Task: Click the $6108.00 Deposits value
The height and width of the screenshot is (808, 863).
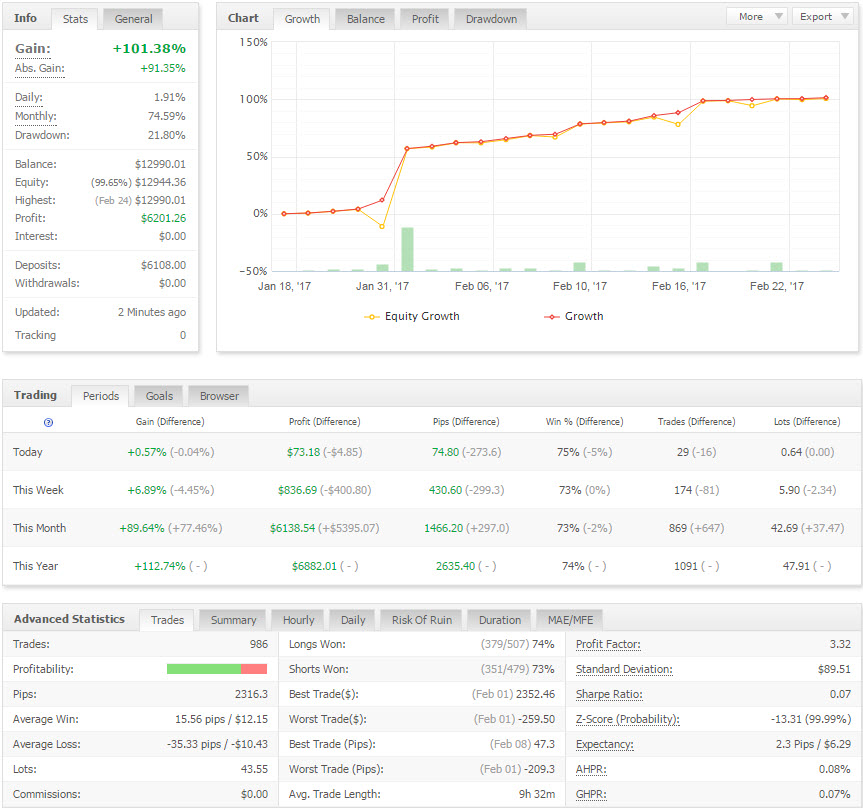Action: click(x=163, y=265)
